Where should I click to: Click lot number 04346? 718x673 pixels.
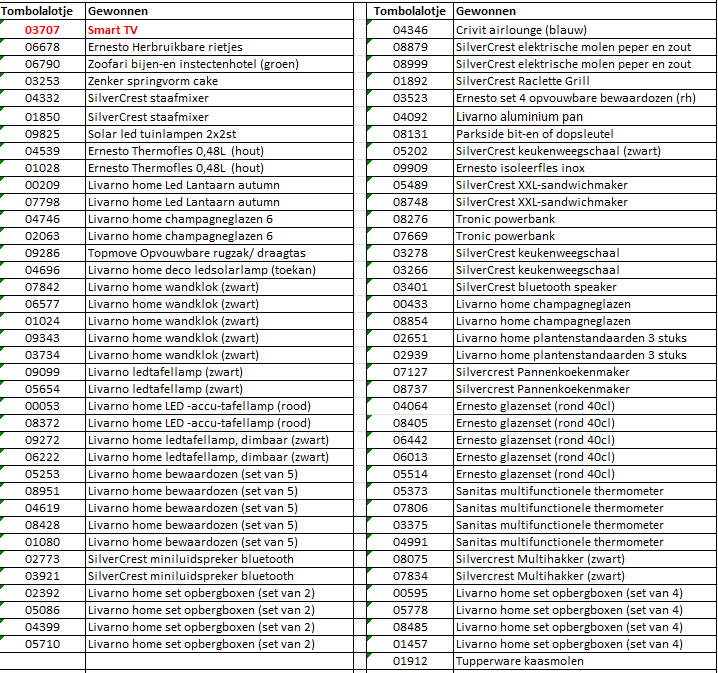[x=410, y=30]
